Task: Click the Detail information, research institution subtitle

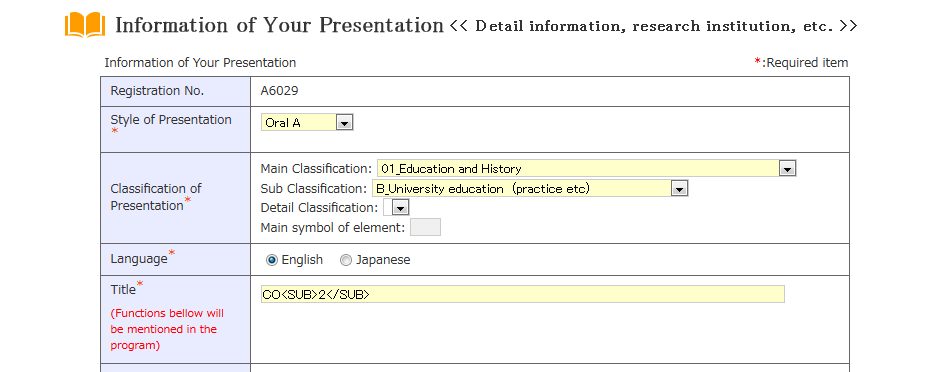Action: (x=654, y=26)
